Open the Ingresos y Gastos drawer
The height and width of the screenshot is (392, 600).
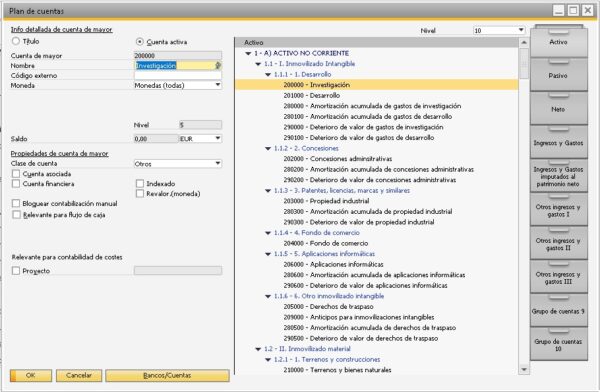coord(558,143)
